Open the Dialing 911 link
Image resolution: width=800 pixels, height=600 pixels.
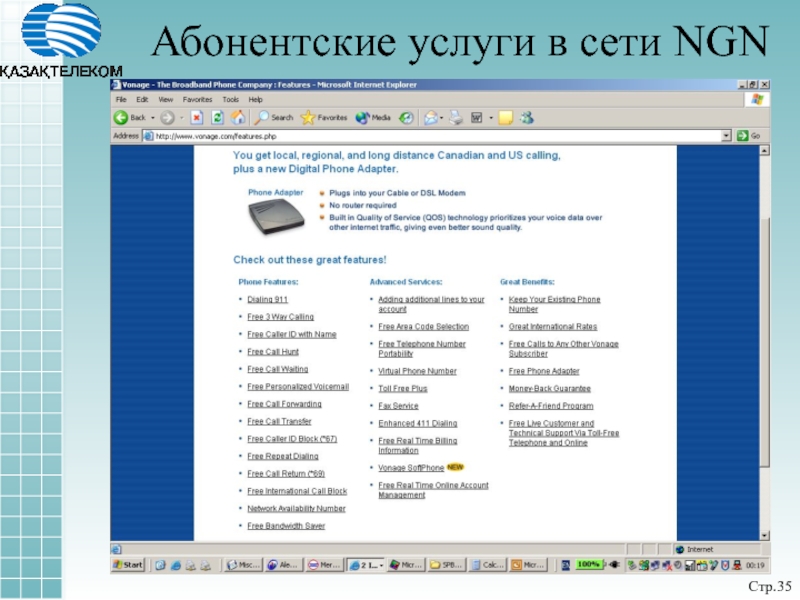(267, 299)
